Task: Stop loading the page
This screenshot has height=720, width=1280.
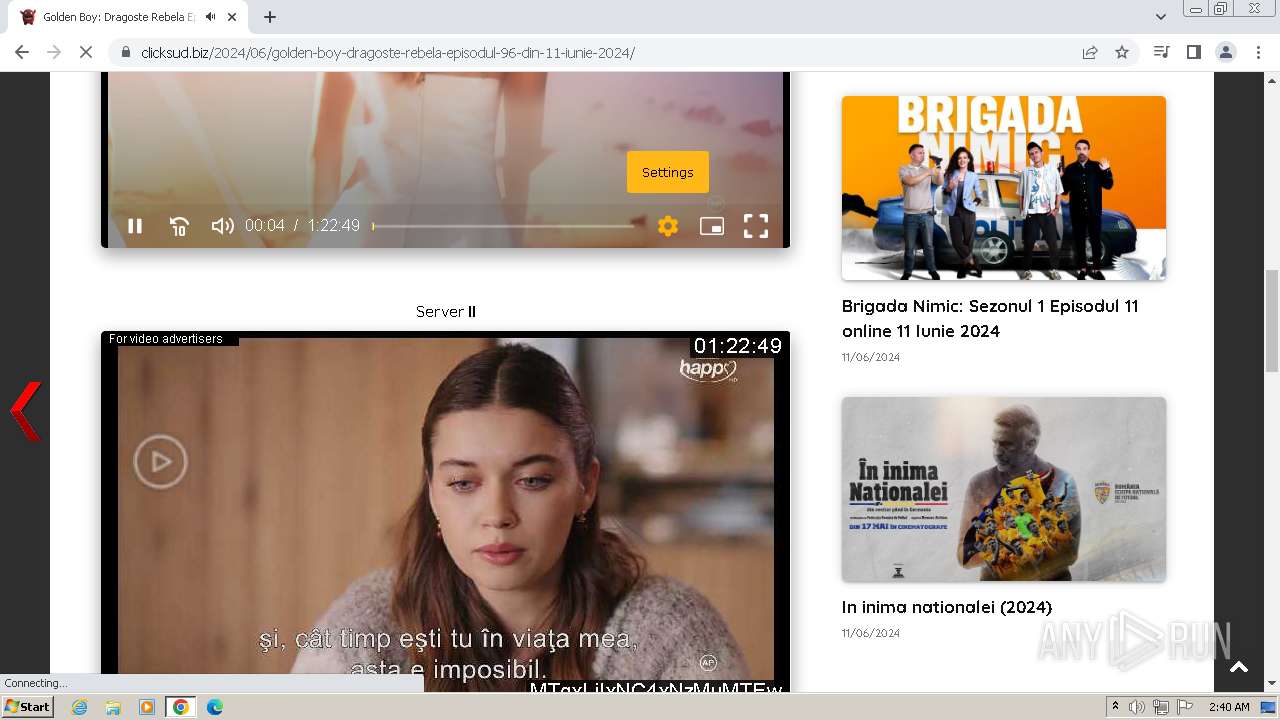Action: tap(86, 52)
